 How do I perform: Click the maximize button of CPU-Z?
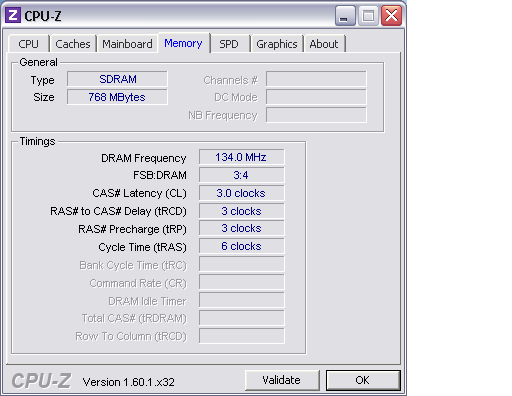coord(368,16)
